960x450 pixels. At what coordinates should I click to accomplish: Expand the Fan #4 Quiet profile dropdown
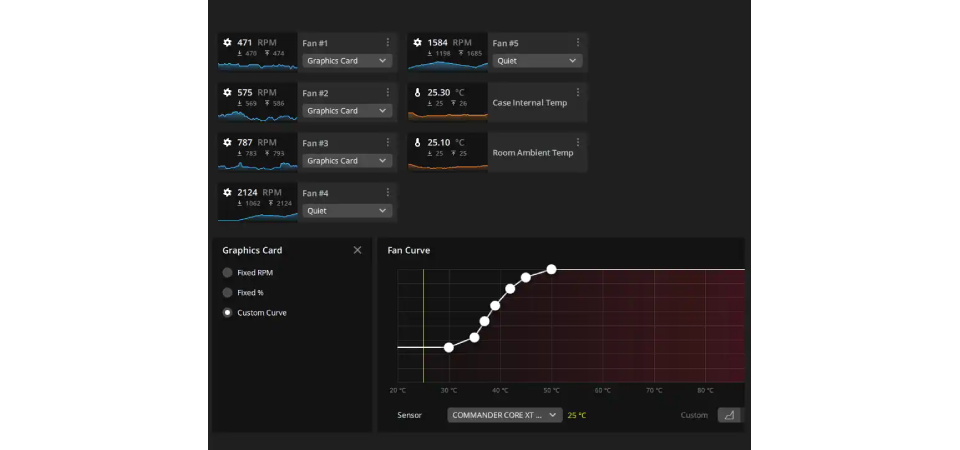[x=346, y=211]
